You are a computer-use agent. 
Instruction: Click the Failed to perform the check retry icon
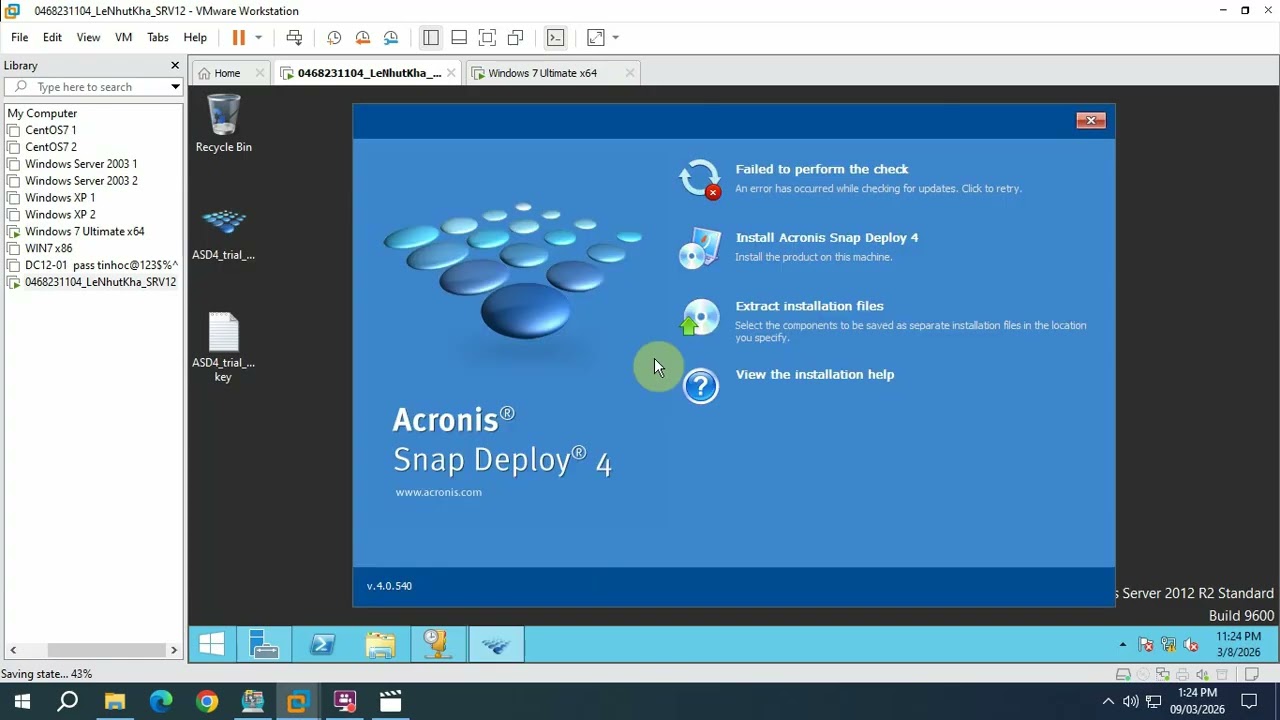(x=700, y=179)
